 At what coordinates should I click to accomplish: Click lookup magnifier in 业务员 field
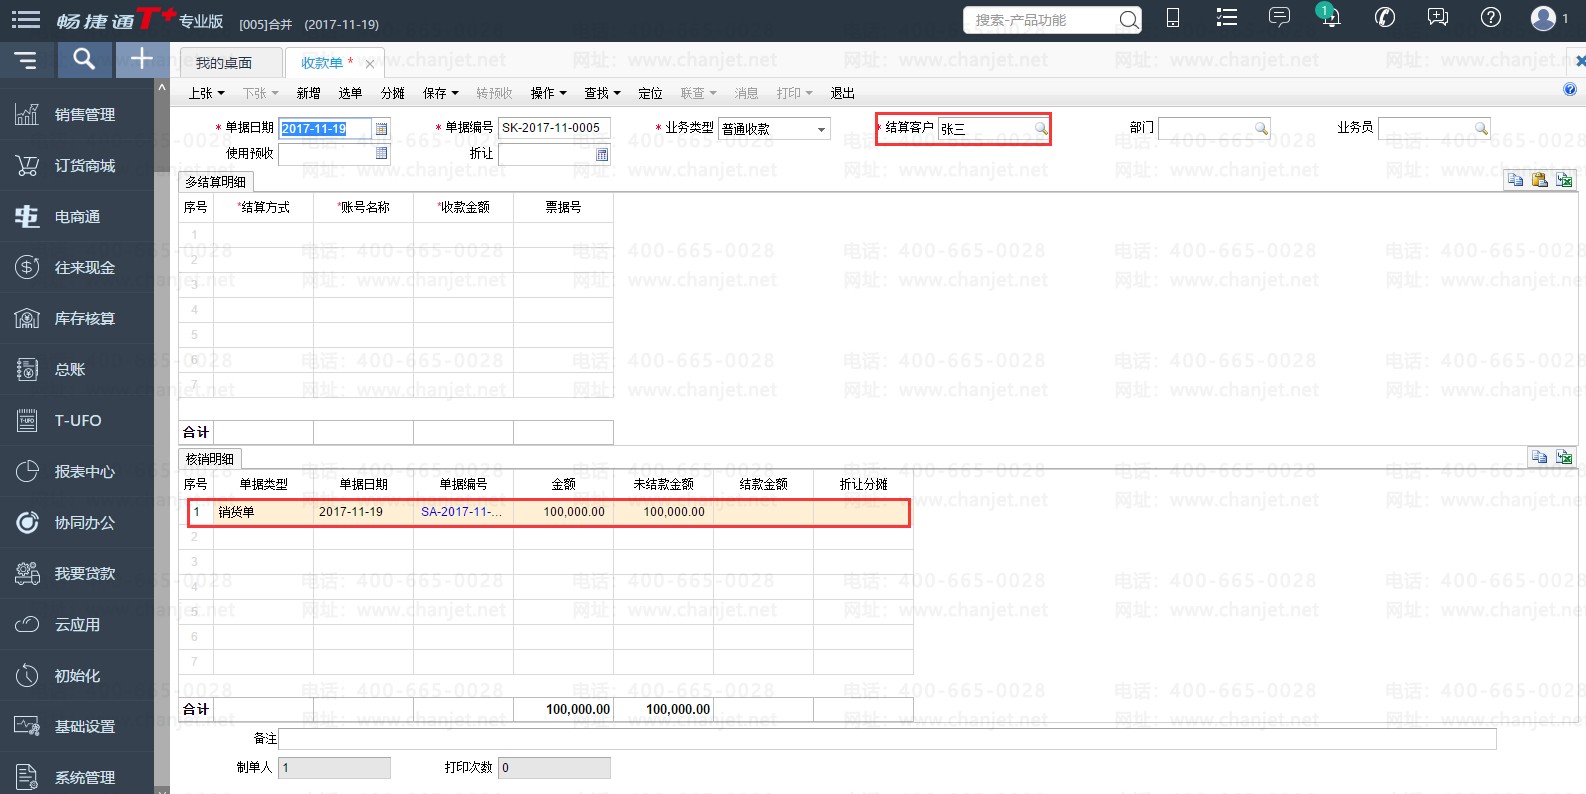point(1481,128)
